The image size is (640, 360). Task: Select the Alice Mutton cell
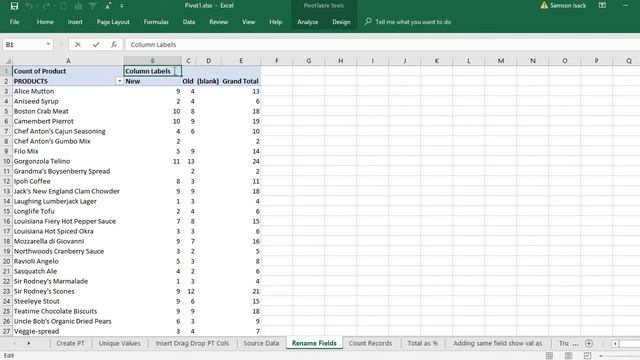(68, 91)
